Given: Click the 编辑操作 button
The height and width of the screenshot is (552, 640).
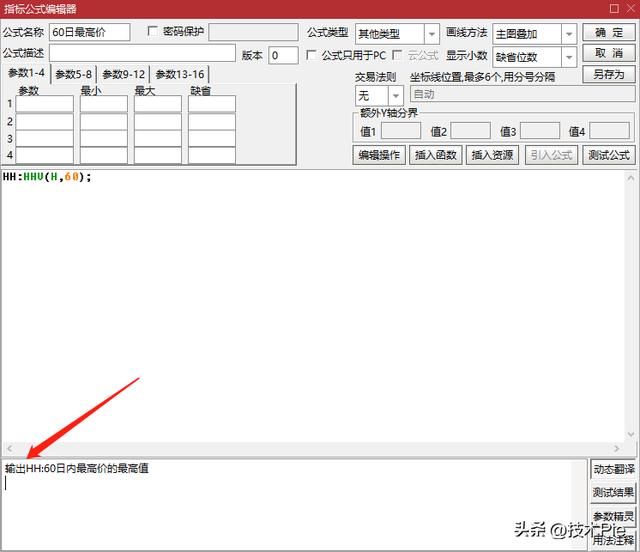Looking at the screenshot, I should tap(379, 155).
